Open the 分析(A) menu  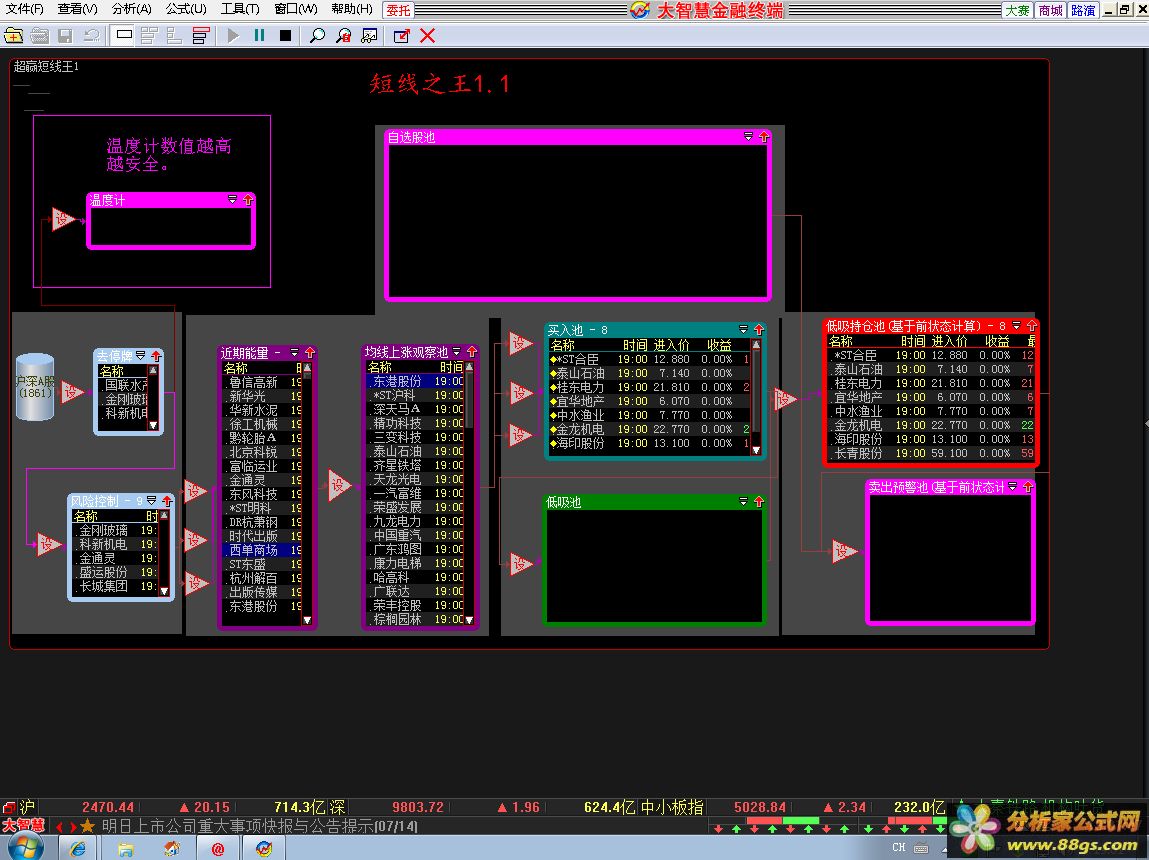pyautogui.click(x=131, y=9)
